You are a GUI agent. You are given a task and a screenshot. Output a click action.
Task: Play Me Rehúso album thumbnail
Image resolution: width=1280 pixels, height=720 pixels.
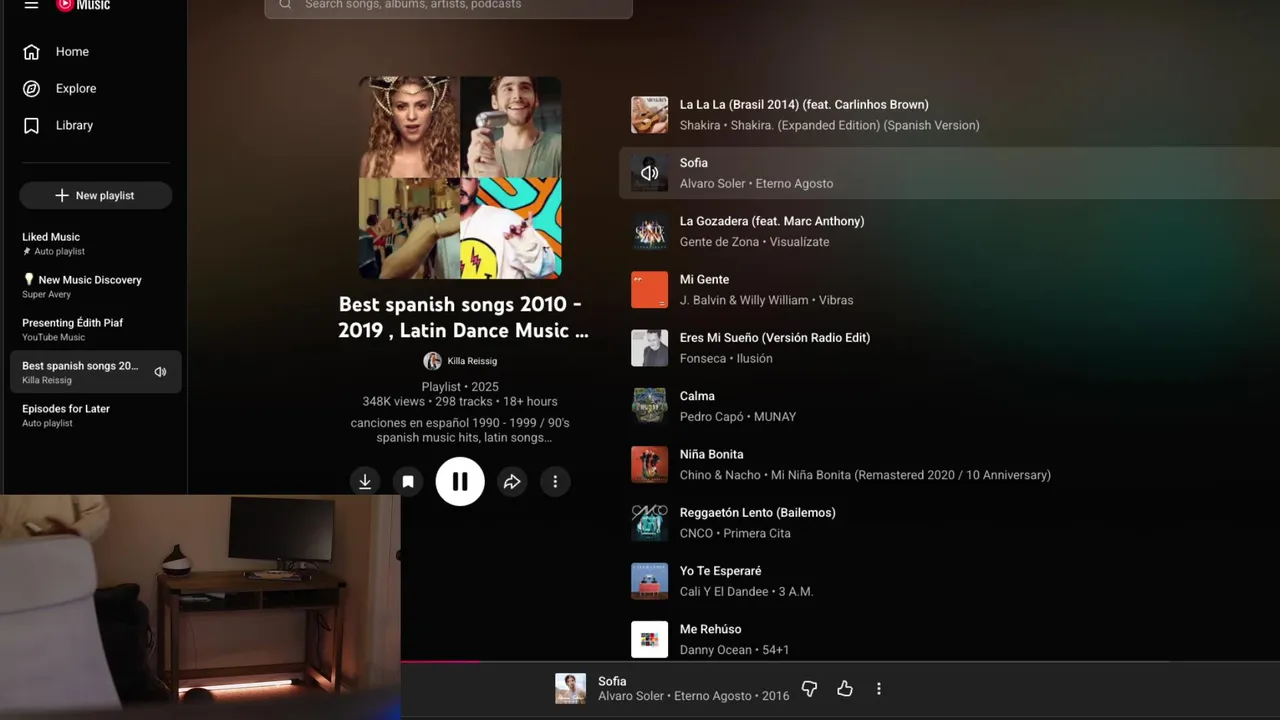pos(649,640)
